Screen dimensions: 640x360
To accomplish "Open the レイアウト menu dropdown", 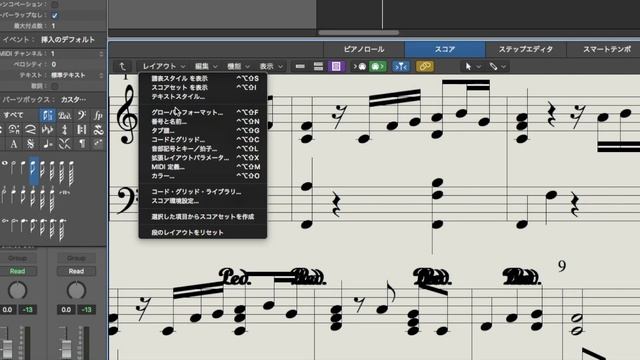I will point(164,67).
